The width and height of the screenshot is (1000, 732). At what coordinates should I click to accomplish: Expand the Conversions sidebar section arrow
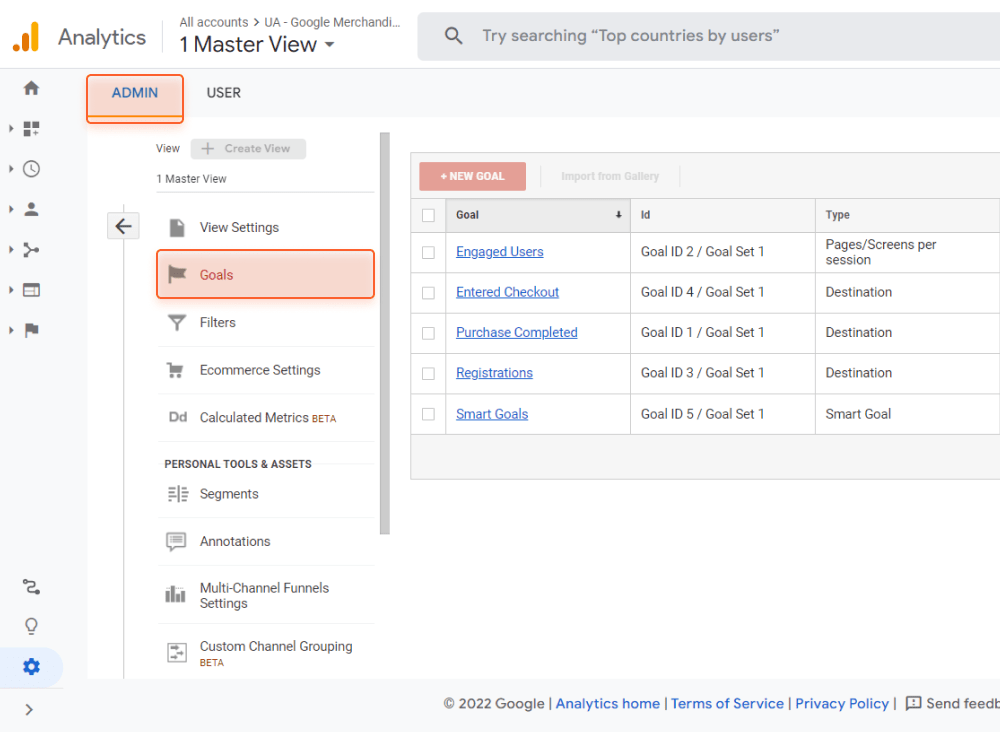tap(11, 330)
